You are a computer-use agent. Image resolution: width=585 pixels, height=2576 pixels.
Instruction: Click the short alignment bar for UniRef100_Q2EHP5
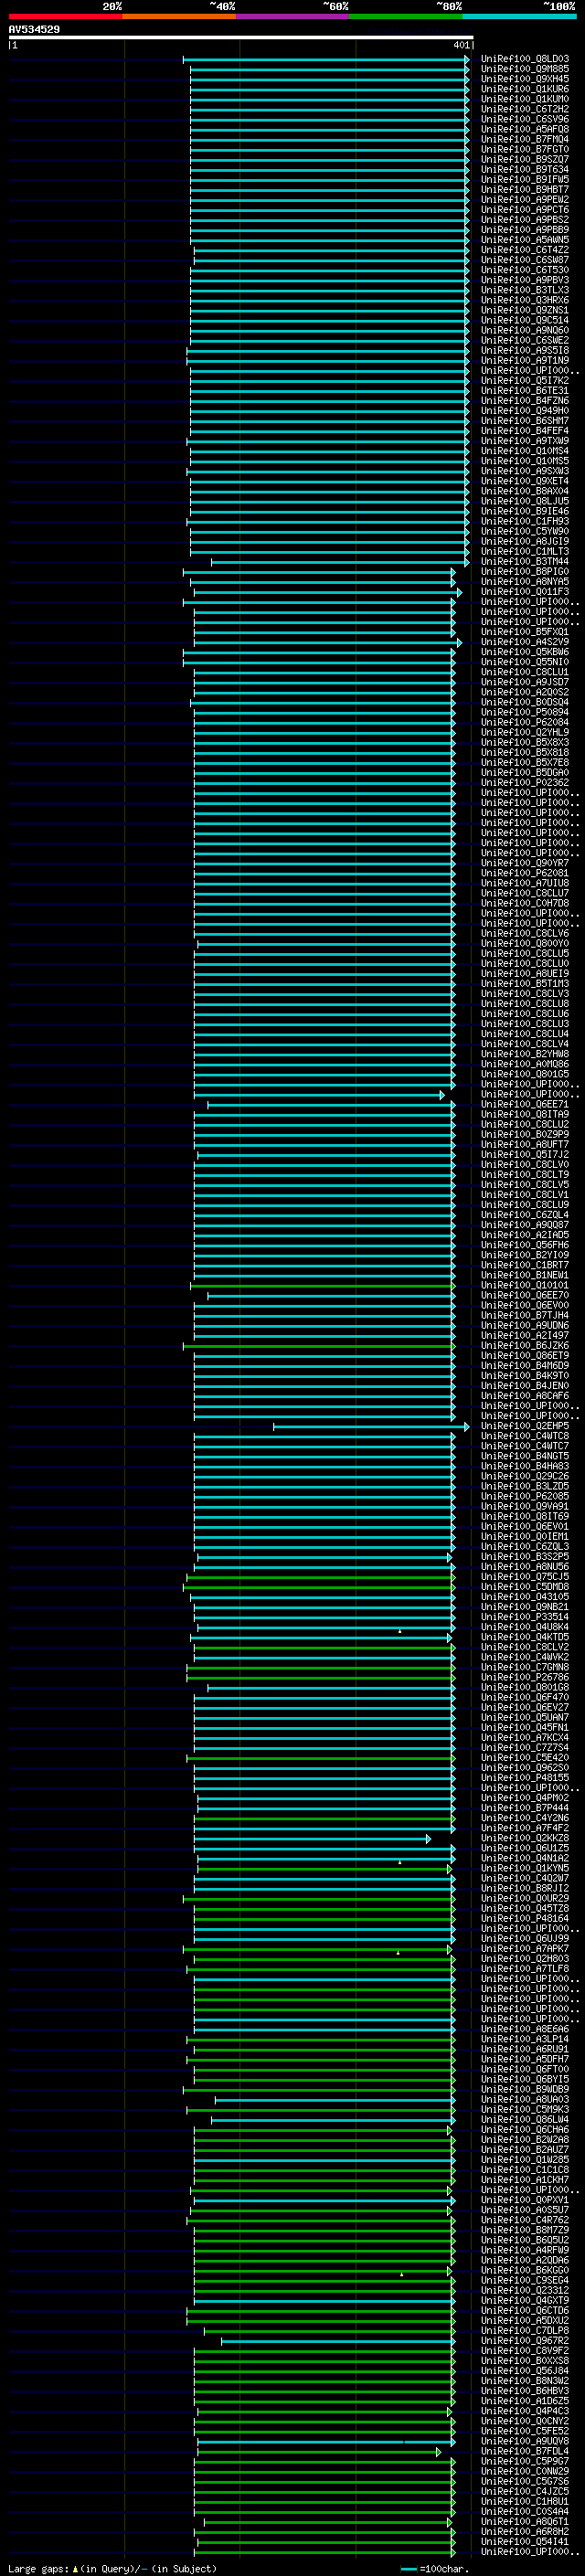(371, 1427)
